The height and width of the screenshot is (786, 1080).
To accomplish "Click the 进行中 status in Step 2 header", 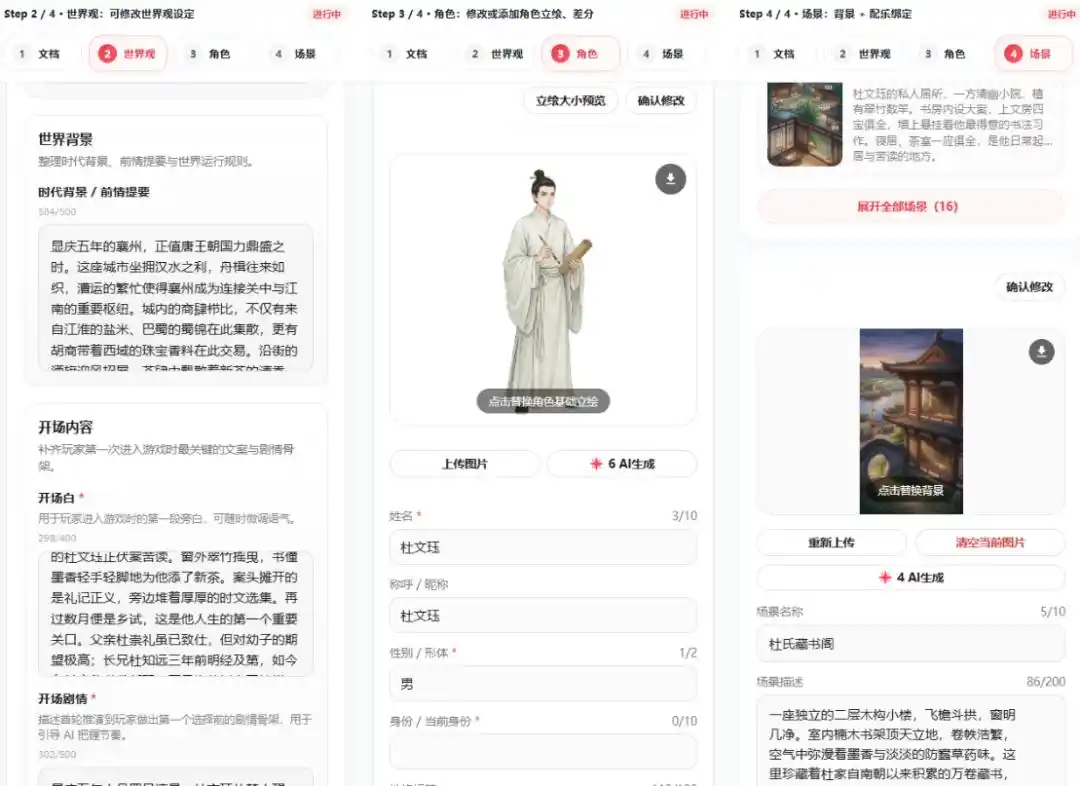I will click(x=326, y=14).
